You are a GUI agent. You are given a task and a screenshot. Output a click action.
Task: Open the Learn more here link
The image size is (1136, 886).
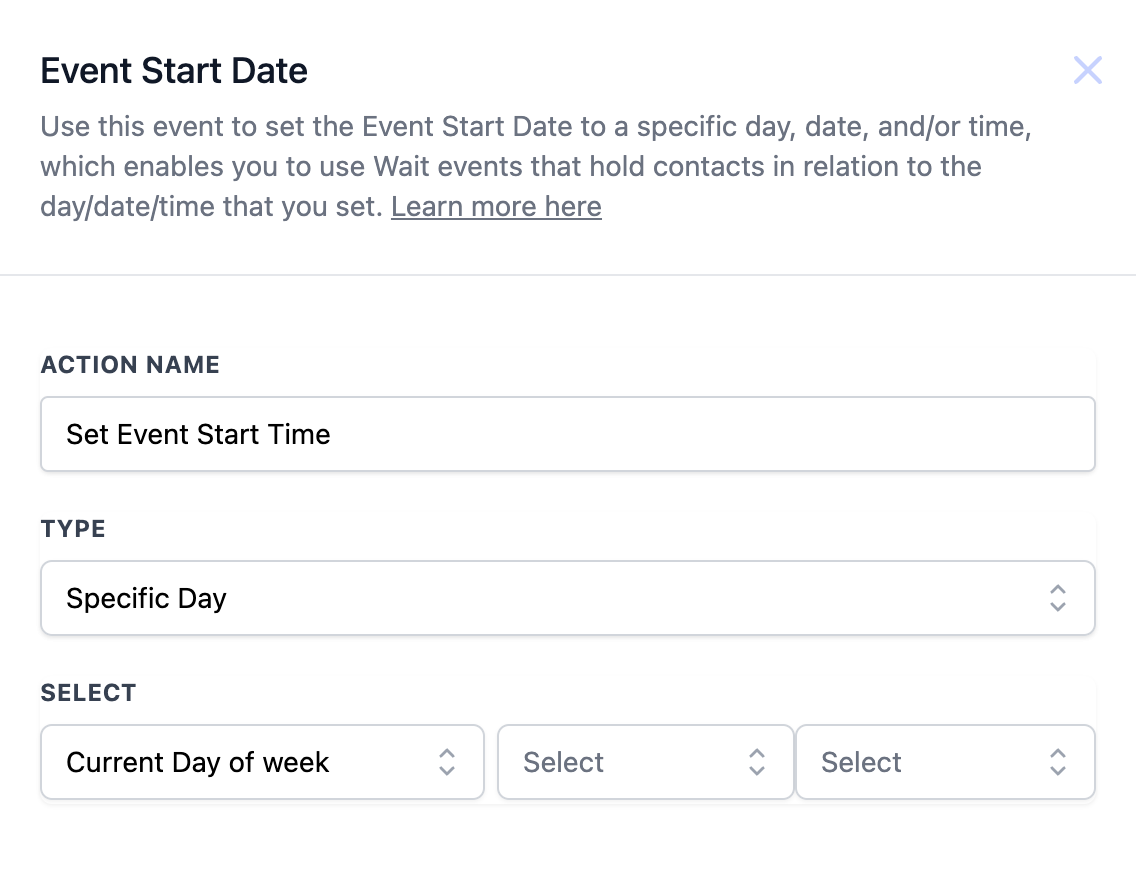point(496,206)
